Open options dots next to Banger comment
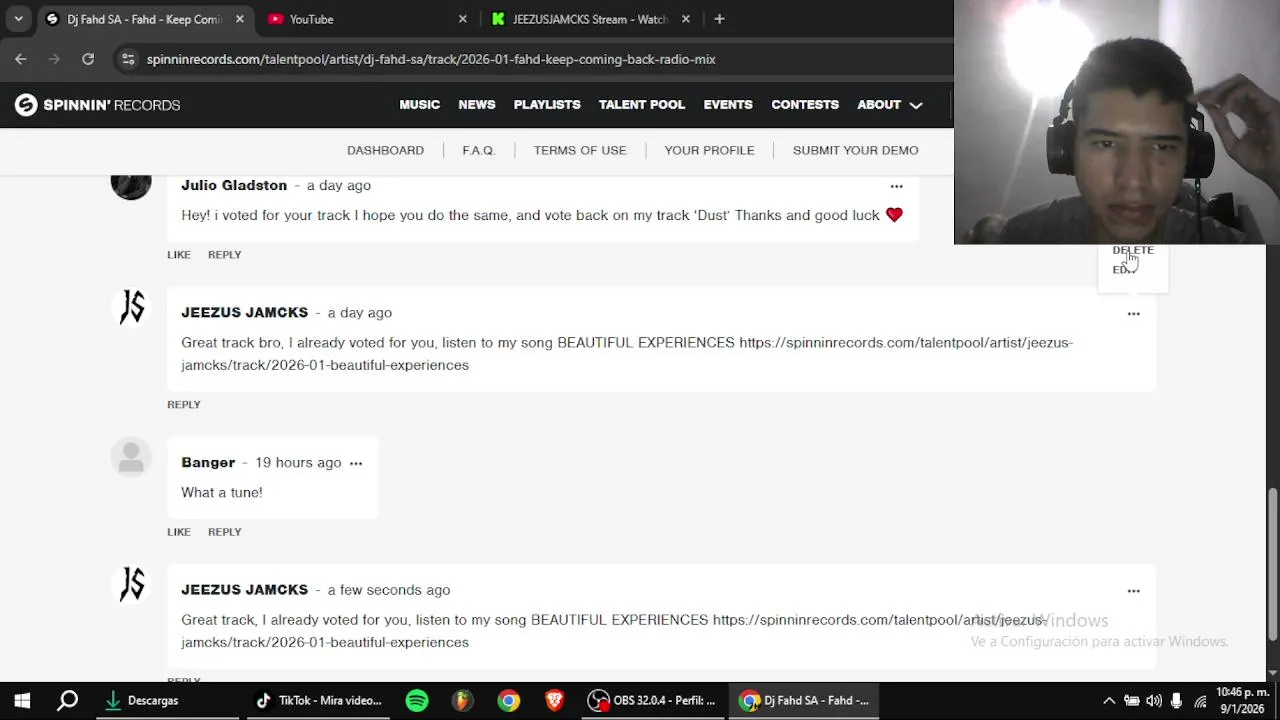Viewport: 1280px width, 720px height. tap(356, 463)
